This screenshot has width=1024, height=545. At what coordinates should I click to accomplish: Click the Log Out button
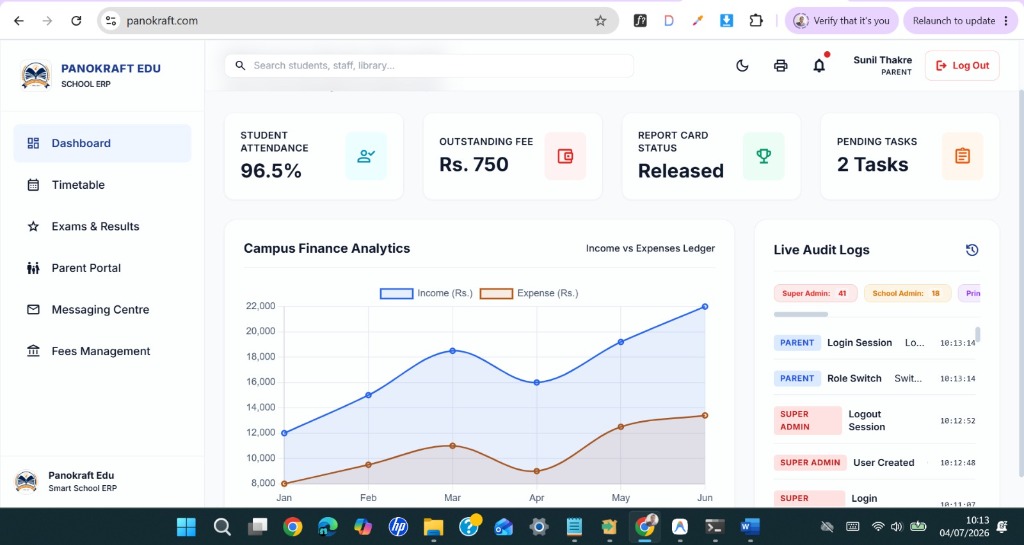click(x=962, y=65)
